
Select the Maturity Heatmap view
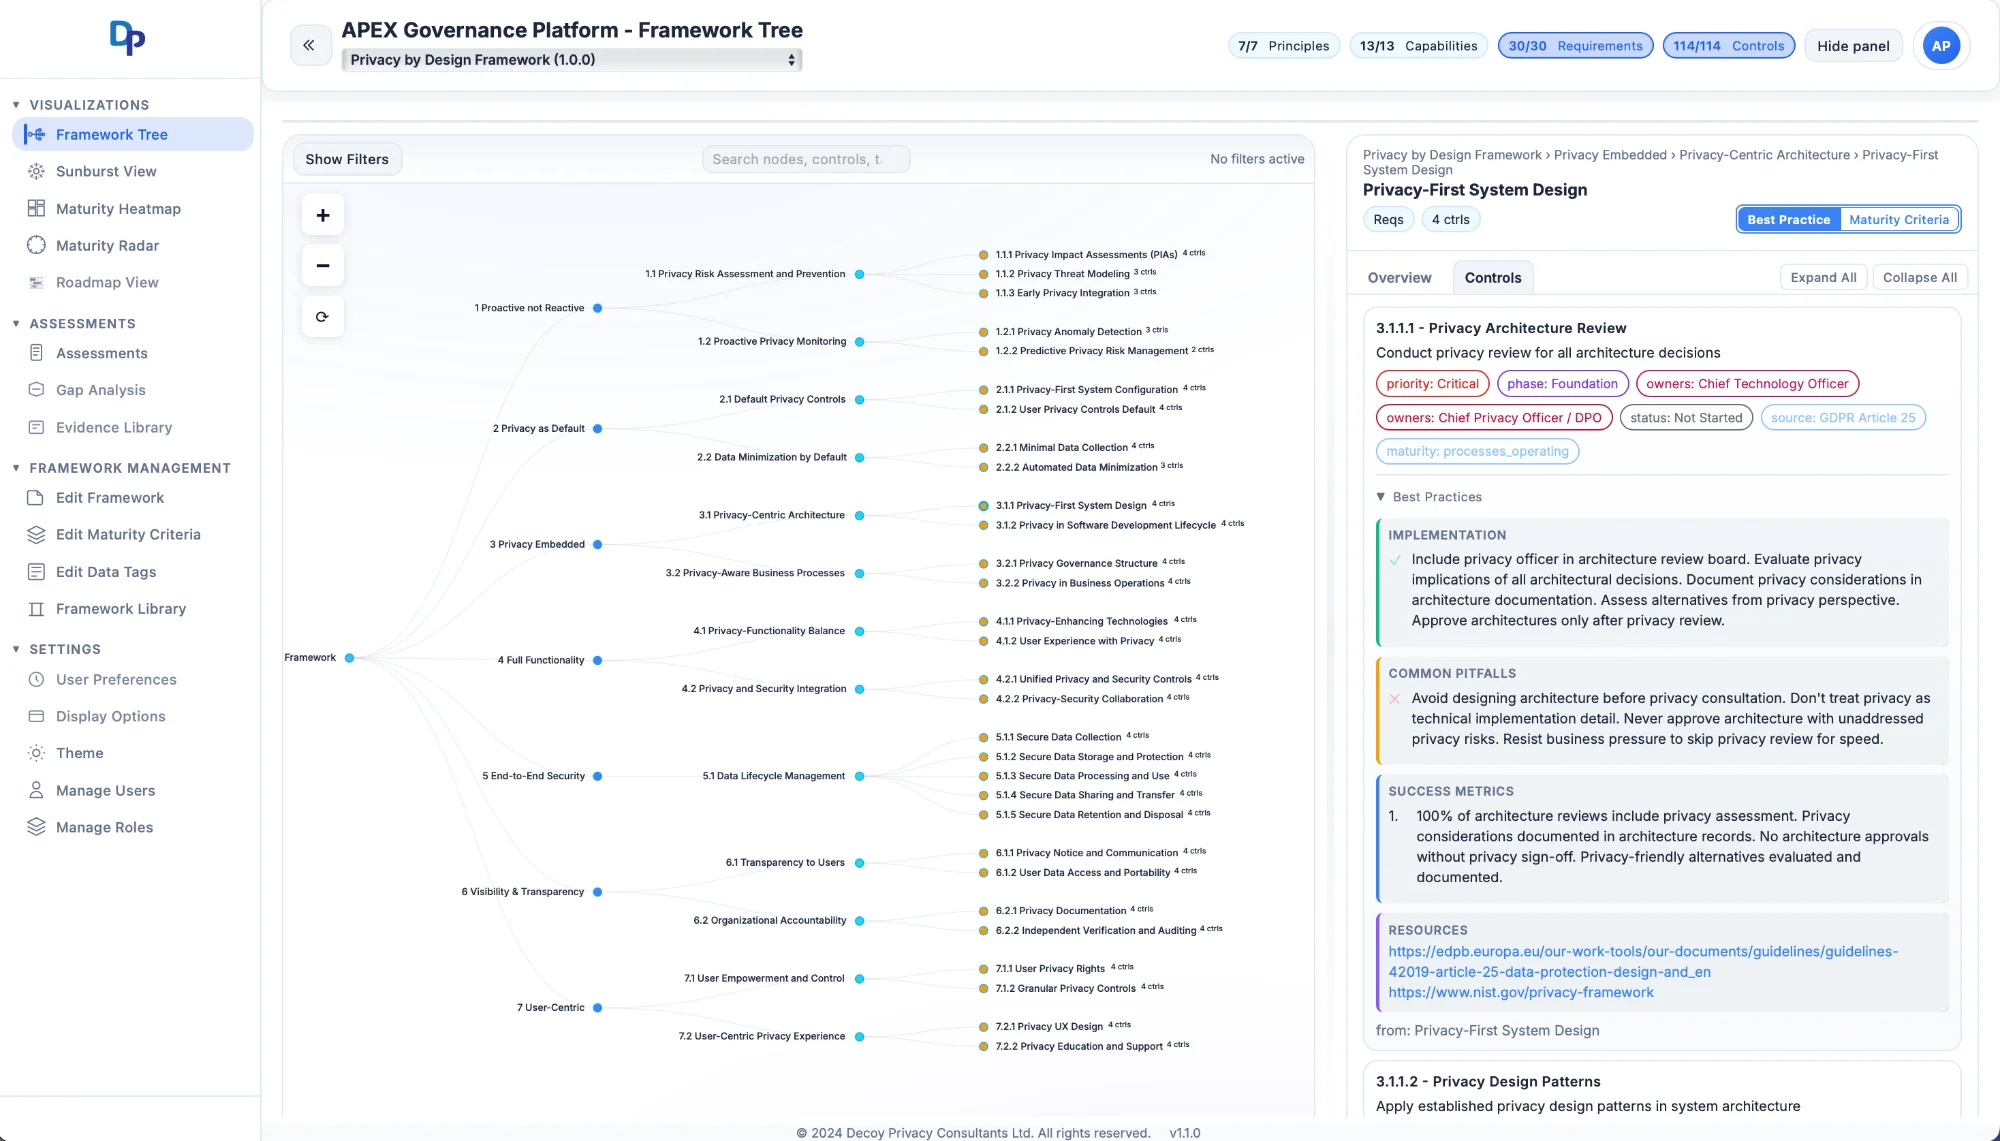(x=117, y=208)
